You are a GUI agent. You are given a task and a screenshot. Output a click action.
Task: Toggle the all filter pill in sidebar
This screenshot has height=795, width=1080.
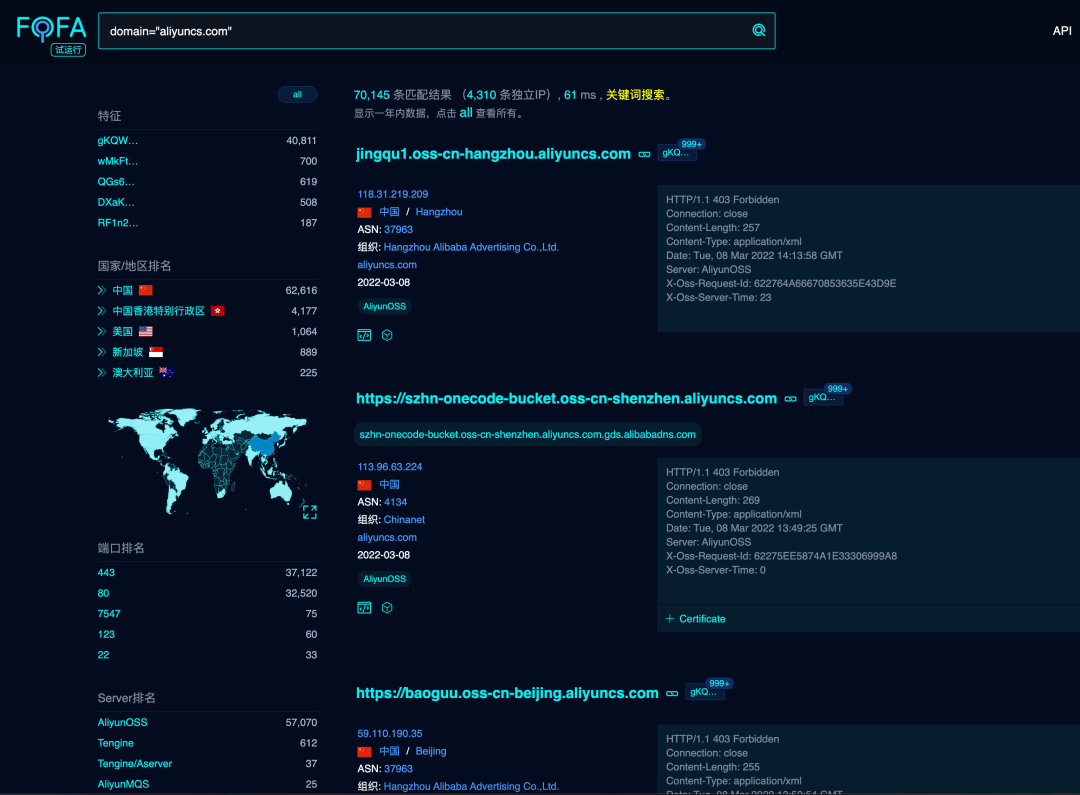point(297,94)
